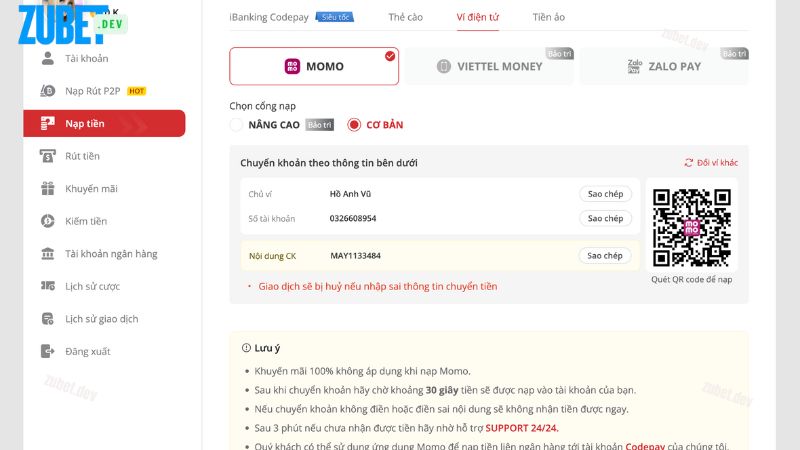Choose the MOMO wallet card
This screenshot has width=800, height=450.
[314, 66]
